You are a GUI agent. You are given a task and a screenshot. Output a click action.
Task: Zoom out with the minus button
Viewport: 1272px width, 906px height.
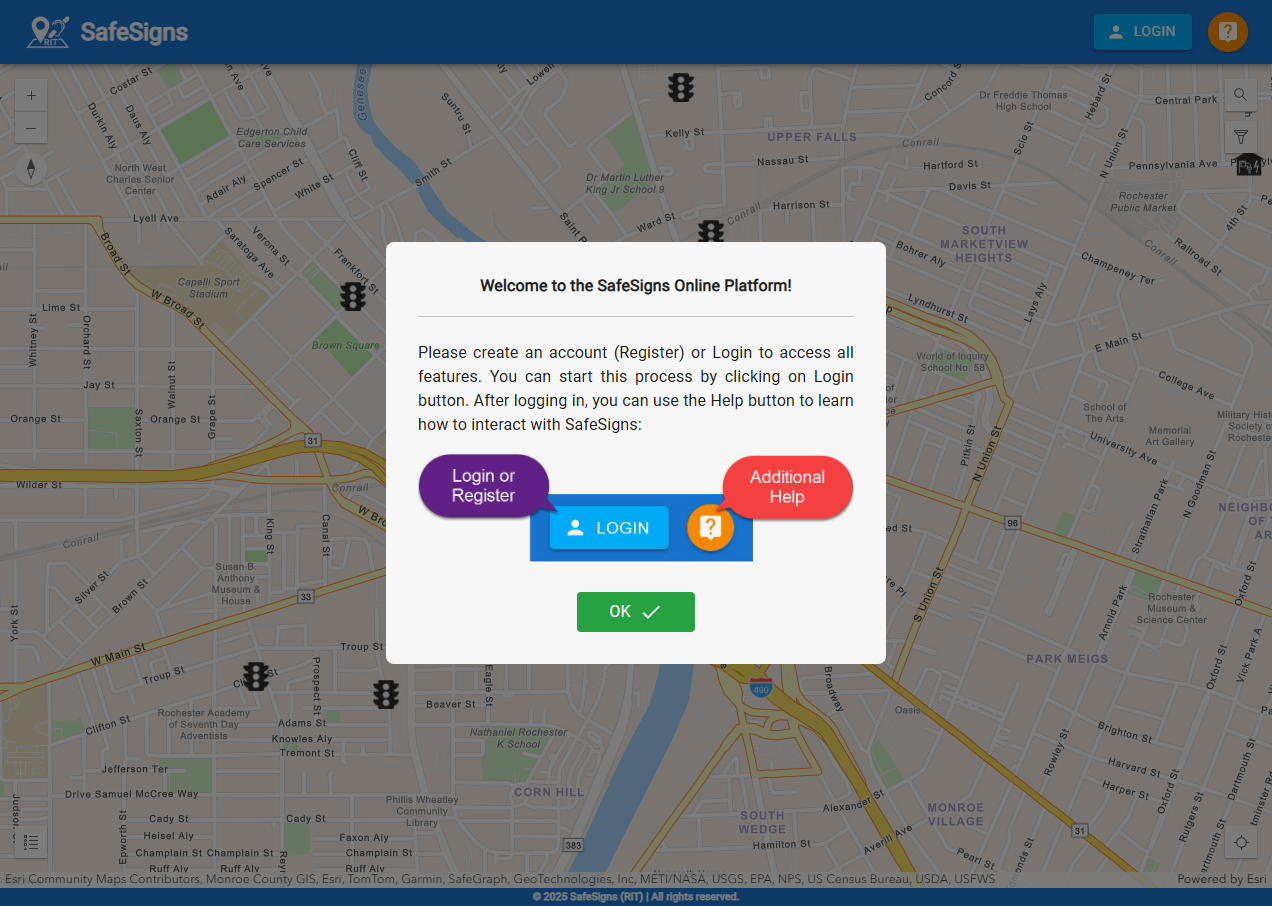(x=31, y=127)
